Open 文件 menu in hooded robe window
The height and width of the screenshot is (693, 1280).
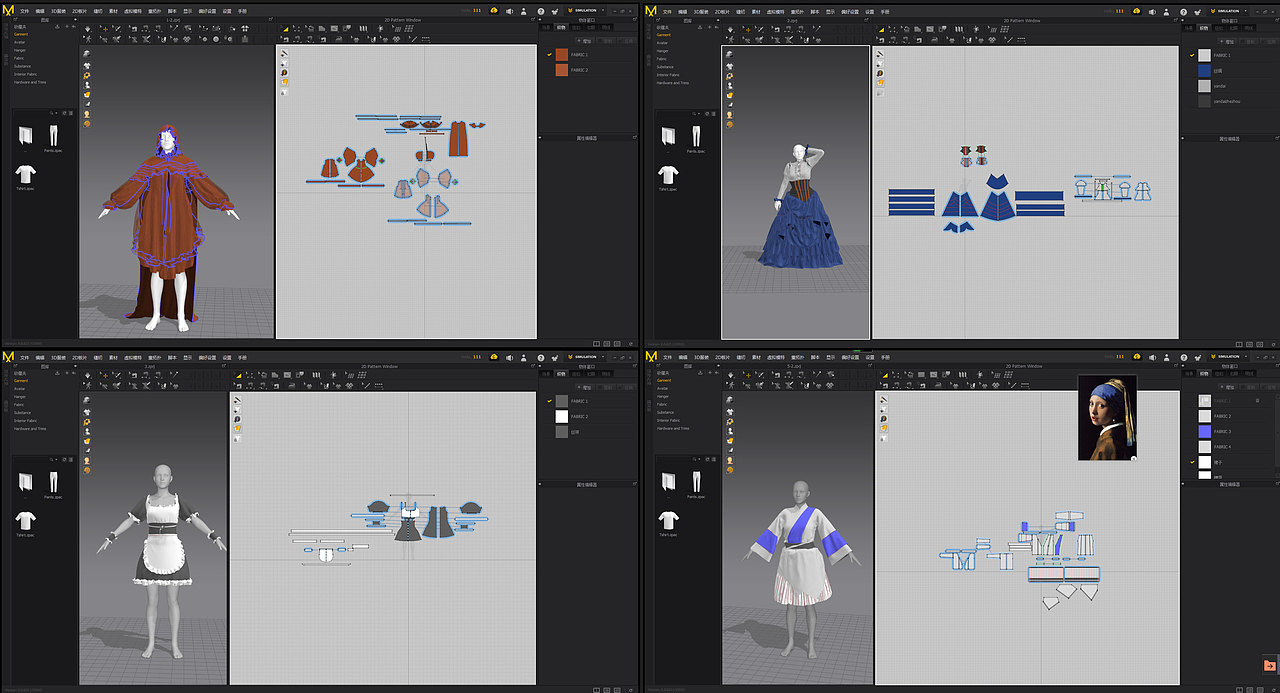[x=24, y=10]
